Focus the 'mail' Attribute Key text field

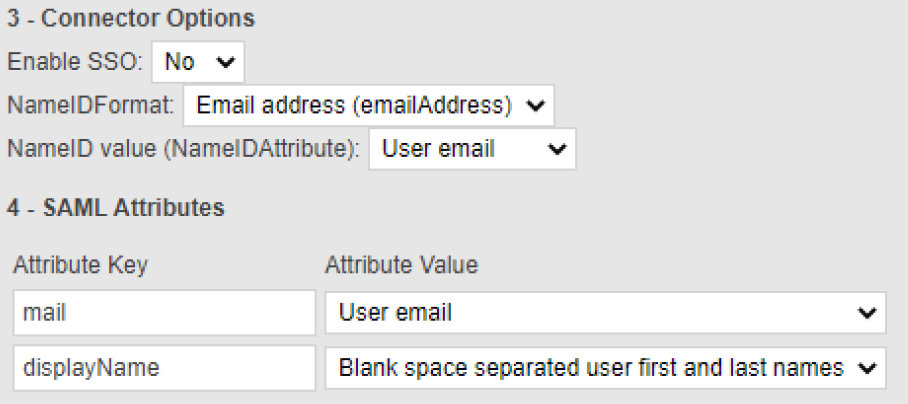click(163, 313)
